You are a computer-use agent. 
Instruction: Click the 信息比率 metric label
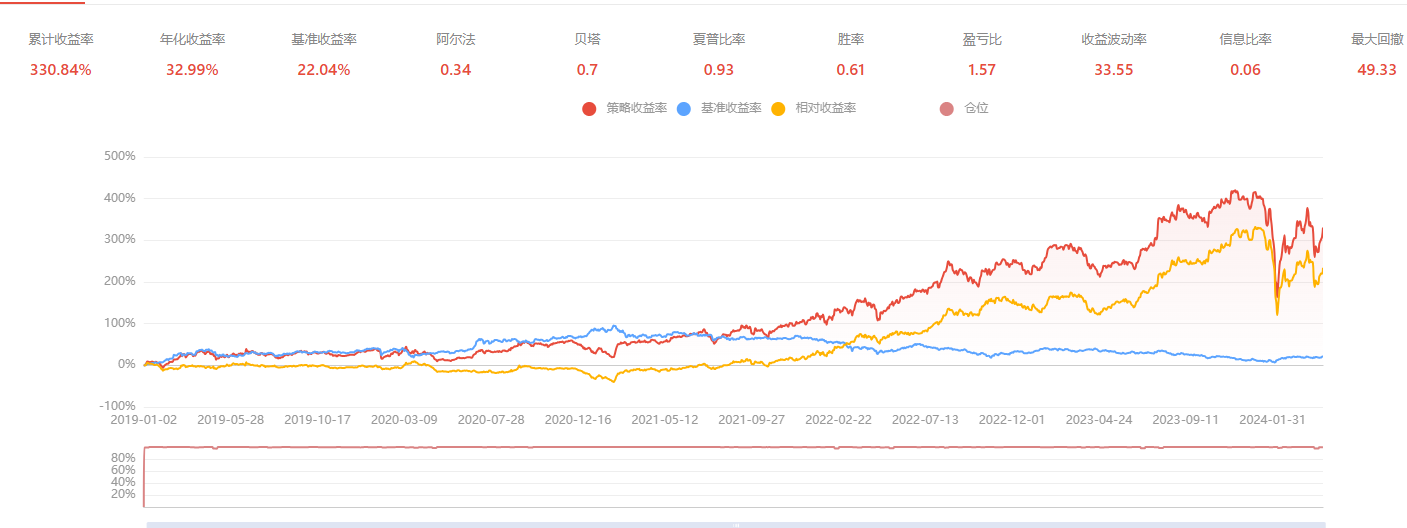[x=1245, y=40]
